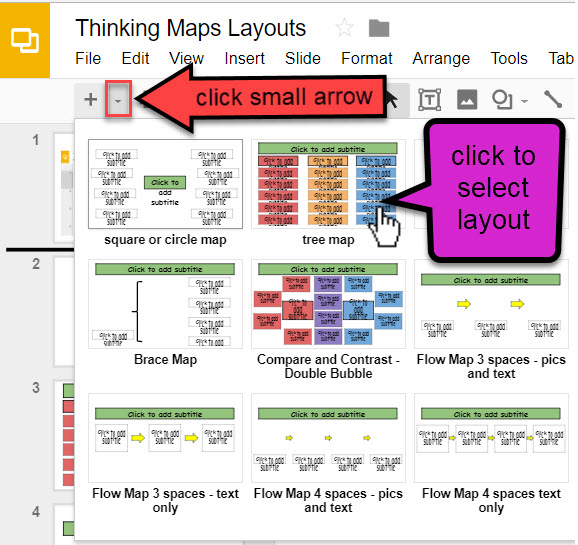
Task: Choose the Brace Map layout
Action: [x=165, y=303]
